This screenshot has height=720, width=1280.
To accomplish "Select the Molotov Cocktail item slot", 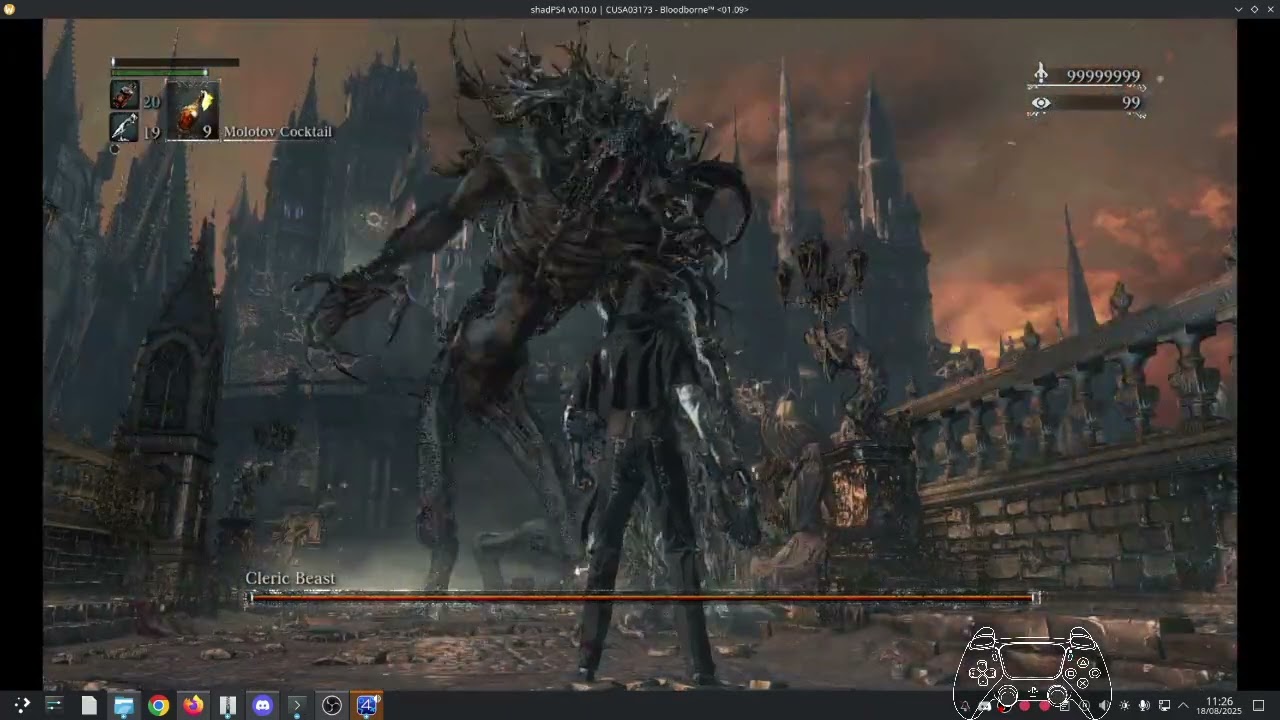I will 193,112.
